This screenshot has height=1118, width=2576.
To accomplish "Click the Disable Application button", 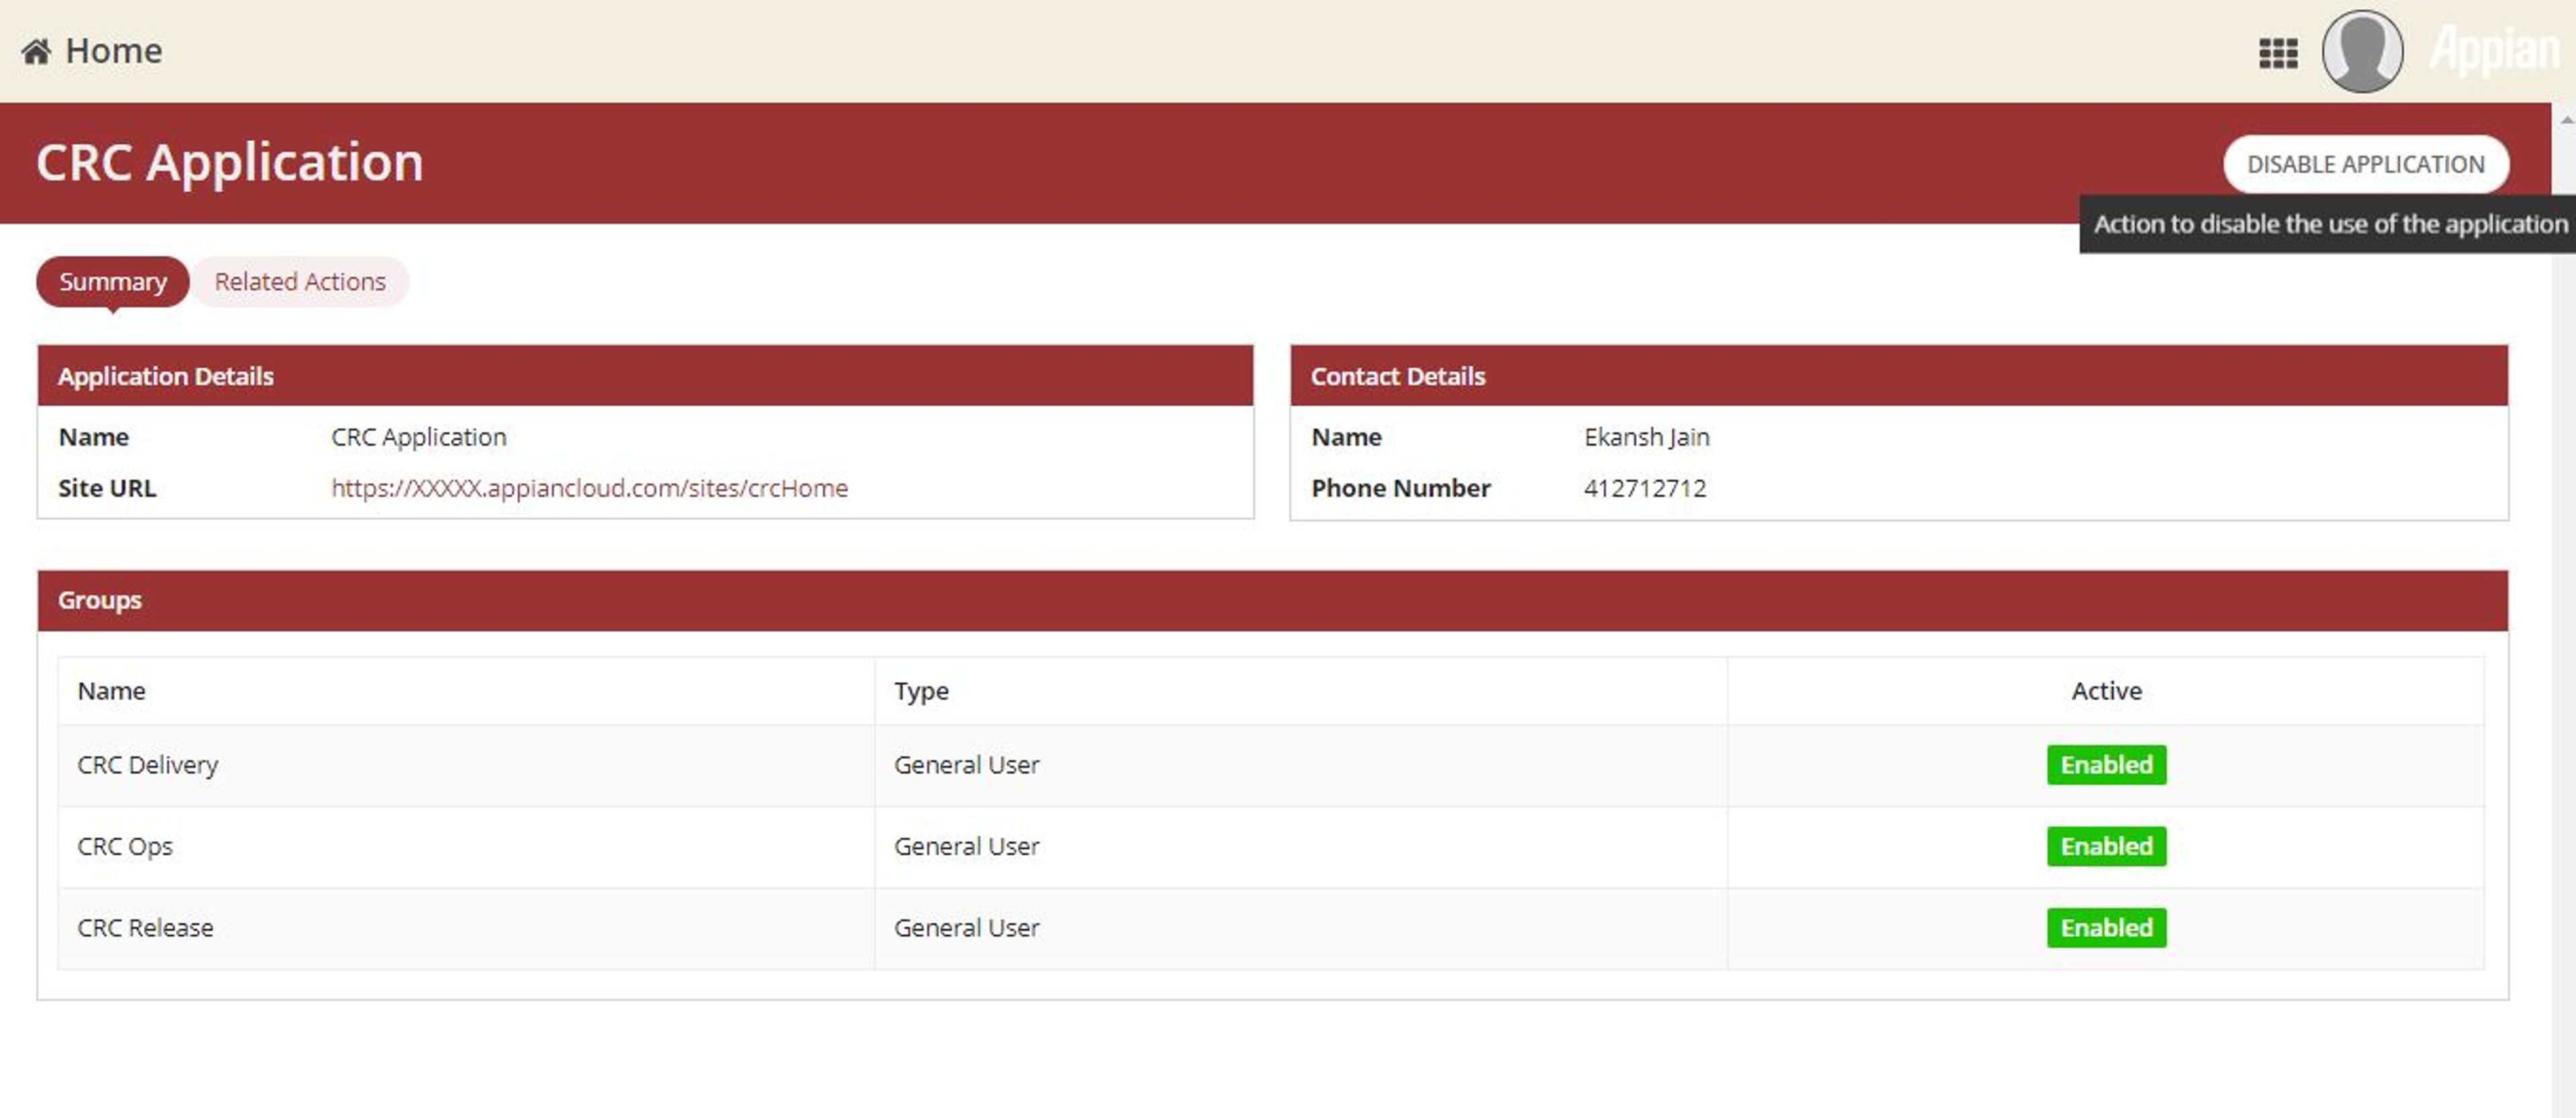I will (2365, 164).
